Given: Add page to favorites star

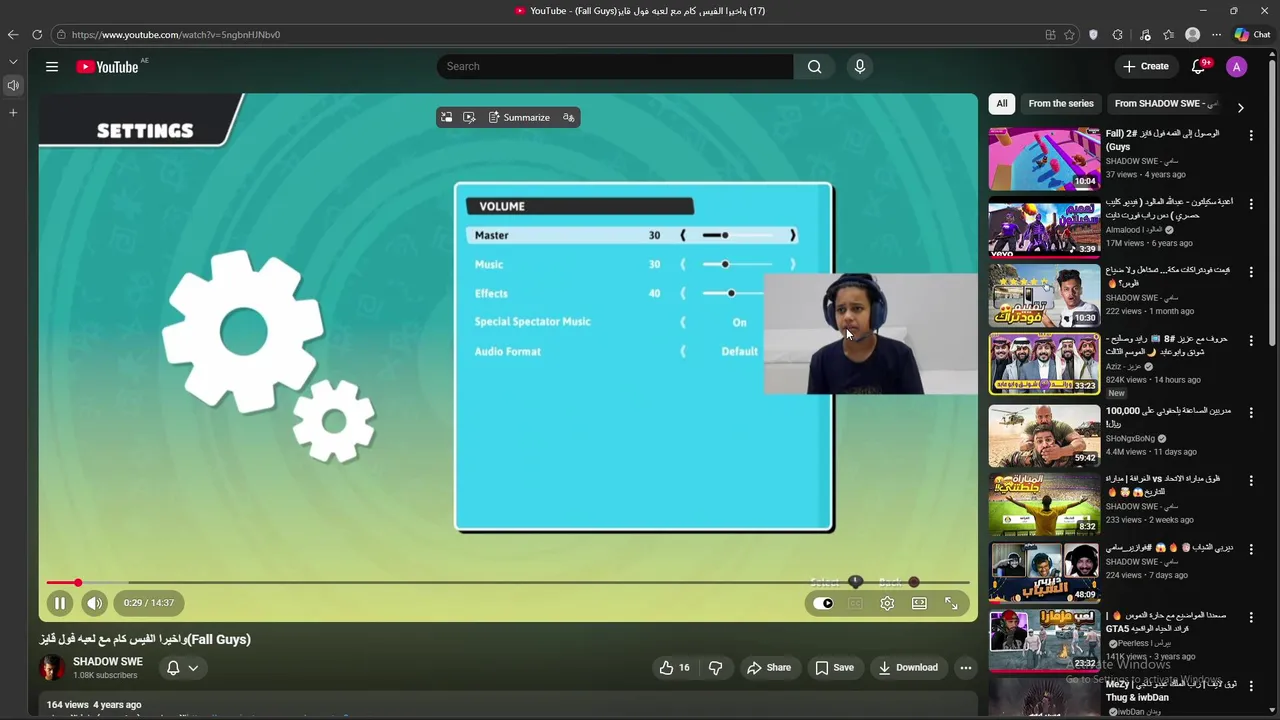Looking at the screenshot, I should pos(1069,35).
